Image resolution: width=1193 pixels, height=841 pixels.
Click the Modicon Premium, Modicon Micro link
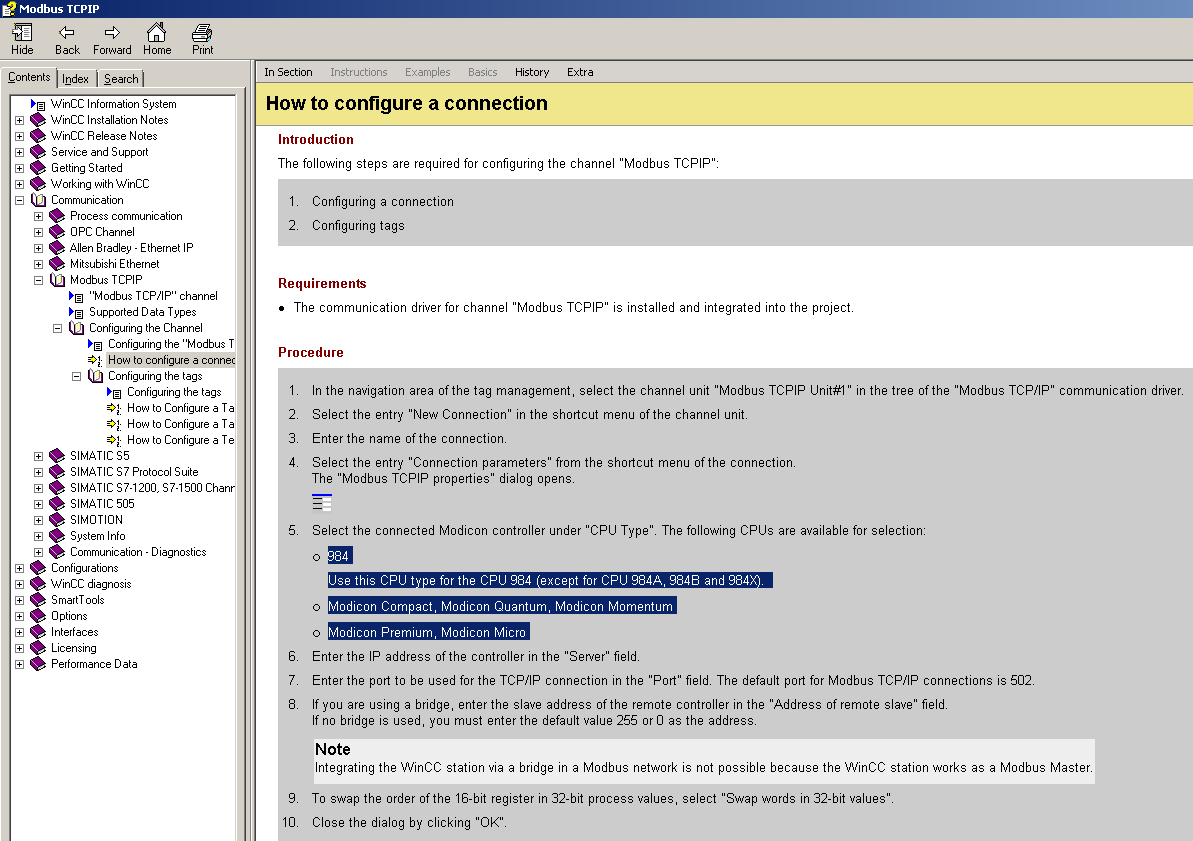(428, 632)
